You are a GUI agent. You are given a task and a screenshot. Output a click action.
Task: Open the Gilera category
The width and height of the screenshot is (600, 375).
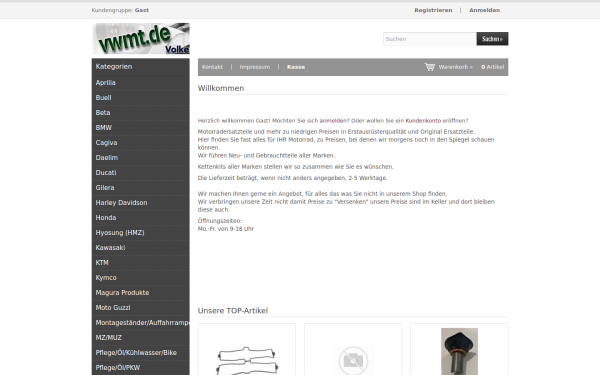click(x=140, y=188)
